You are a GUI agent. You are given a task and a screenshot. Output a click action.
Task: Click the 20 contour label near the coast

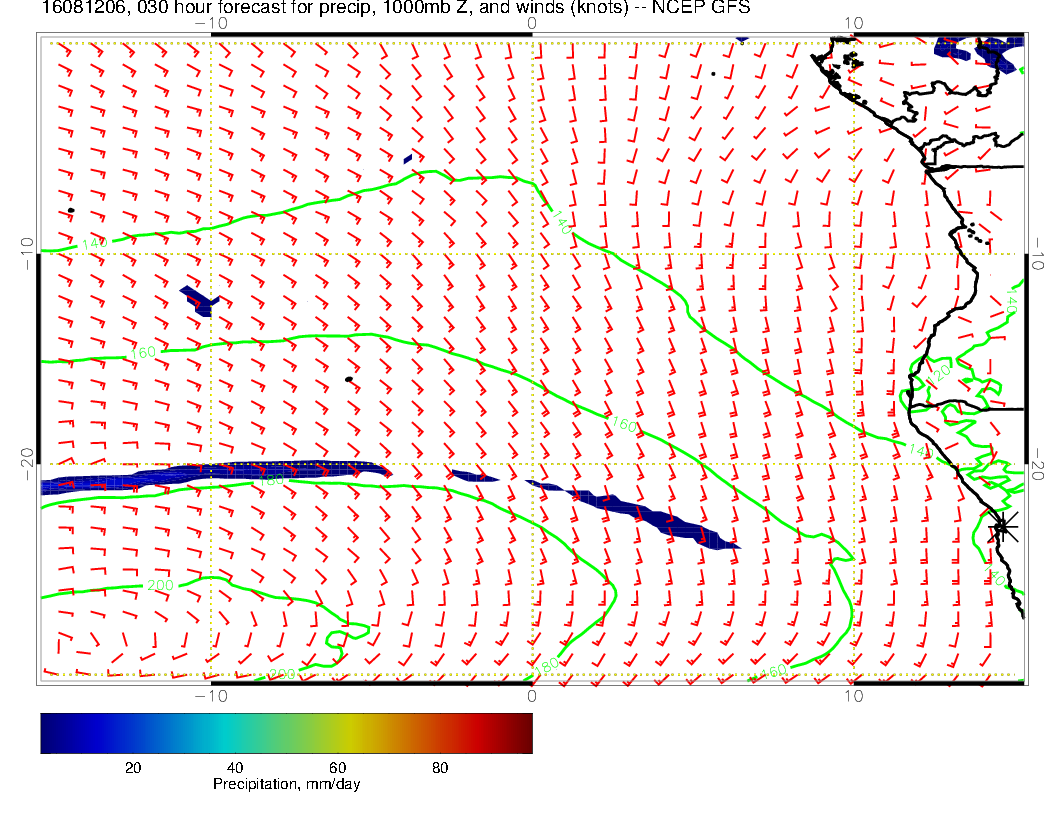coord(940,371)
